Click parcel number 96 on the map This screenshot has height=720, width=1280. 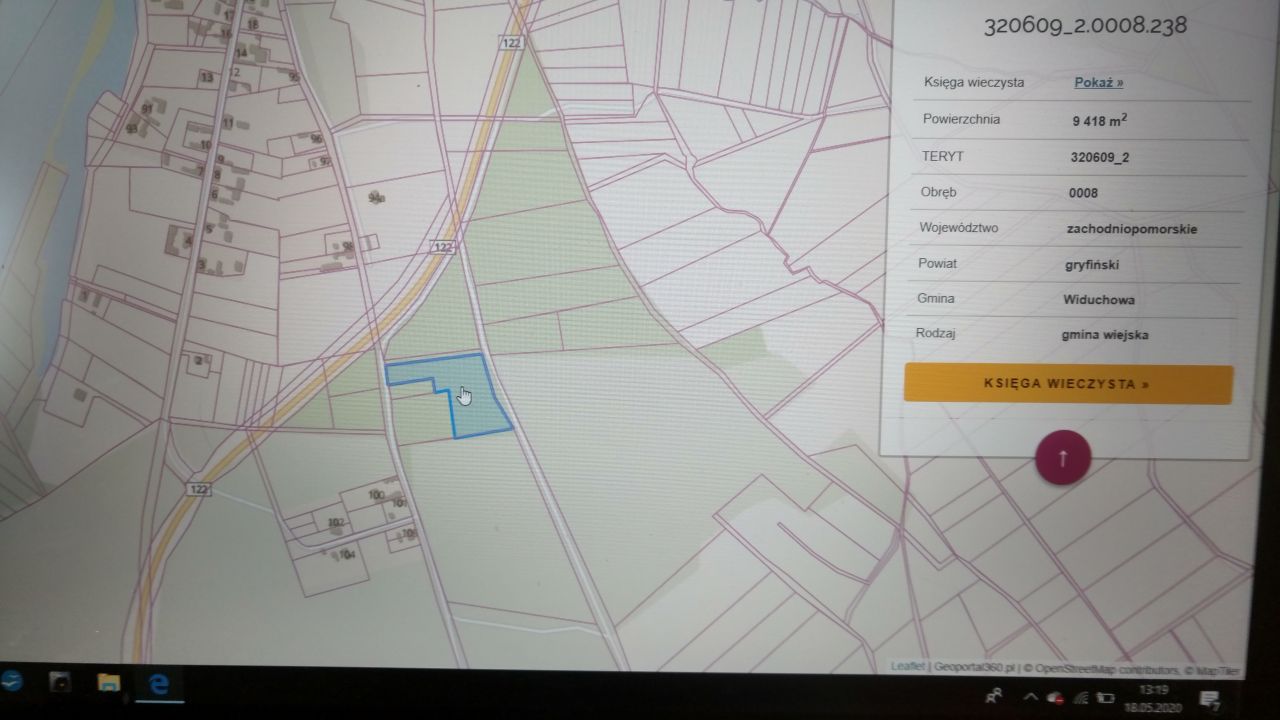(316, 139)
